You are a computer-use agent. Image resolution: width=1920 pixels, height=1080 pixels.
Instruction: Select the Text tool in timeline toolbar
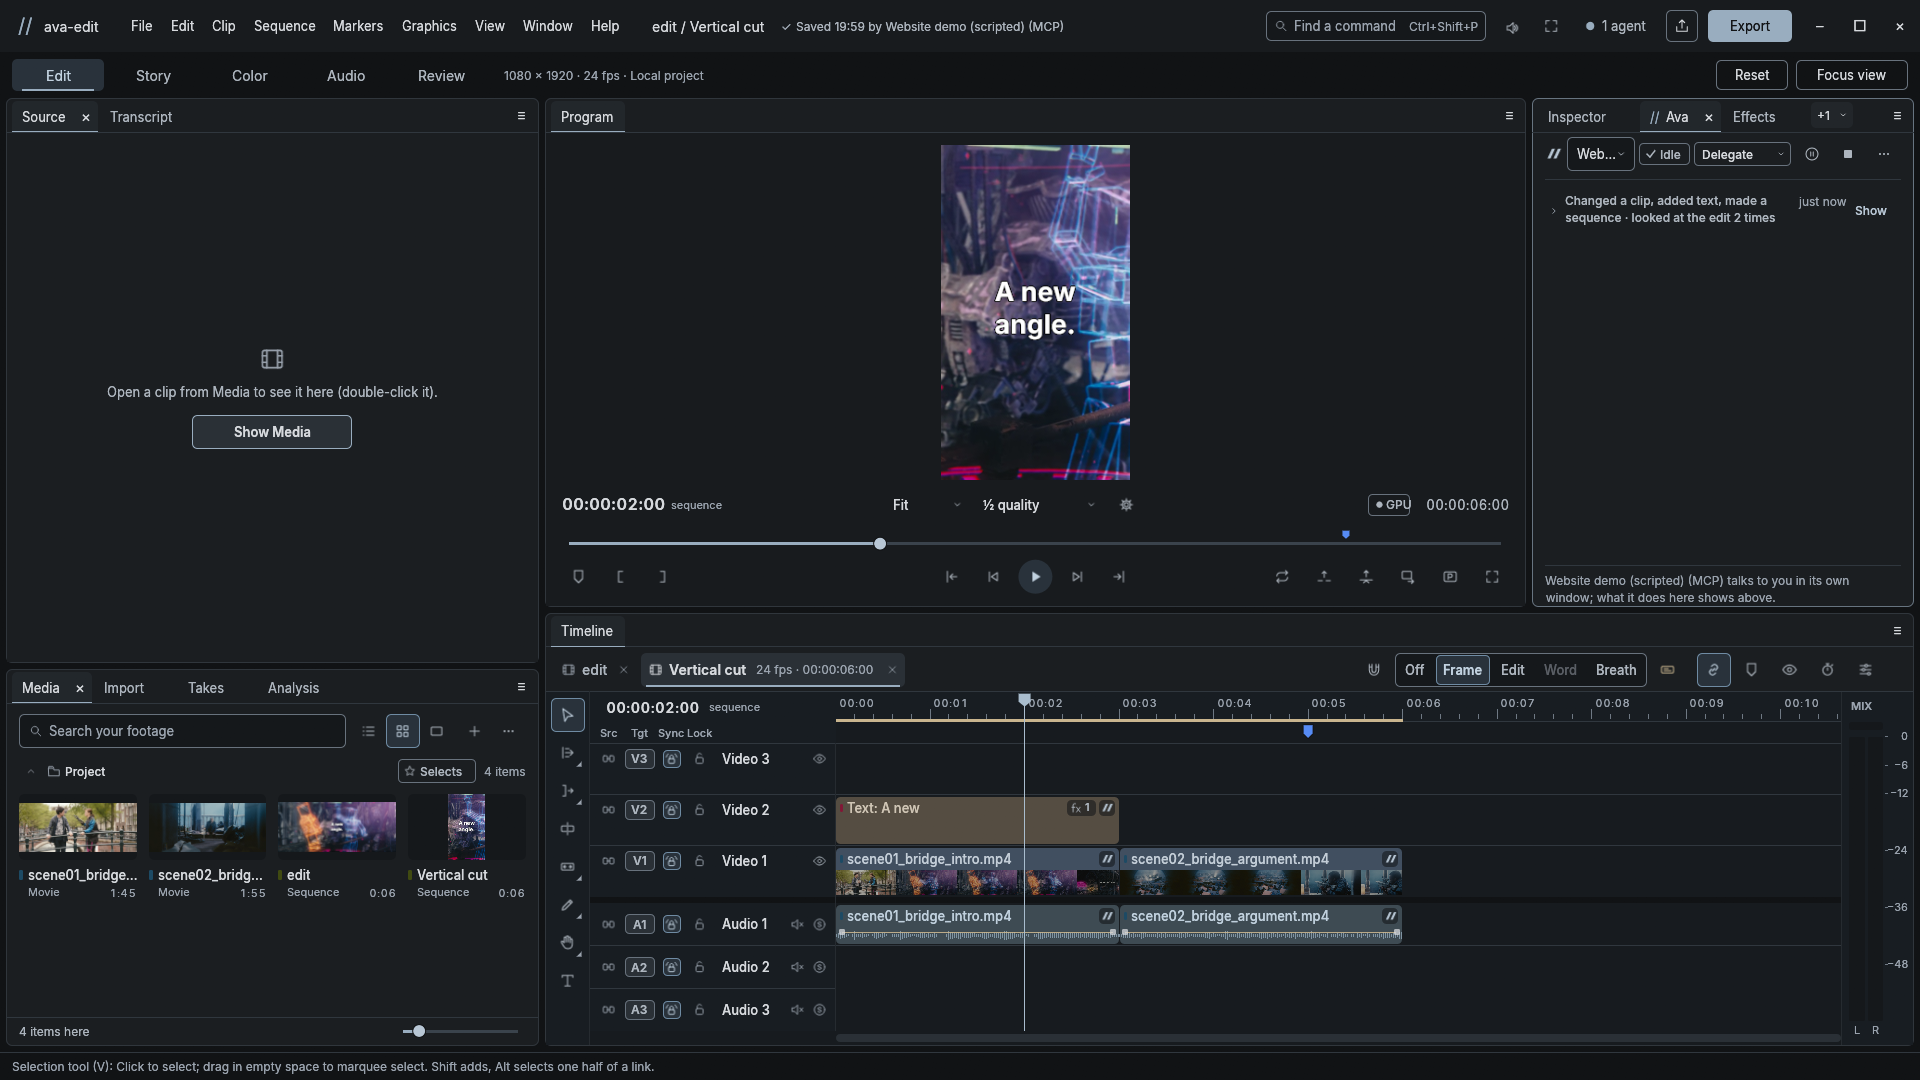pyautogui.click(x=567, y=981)
